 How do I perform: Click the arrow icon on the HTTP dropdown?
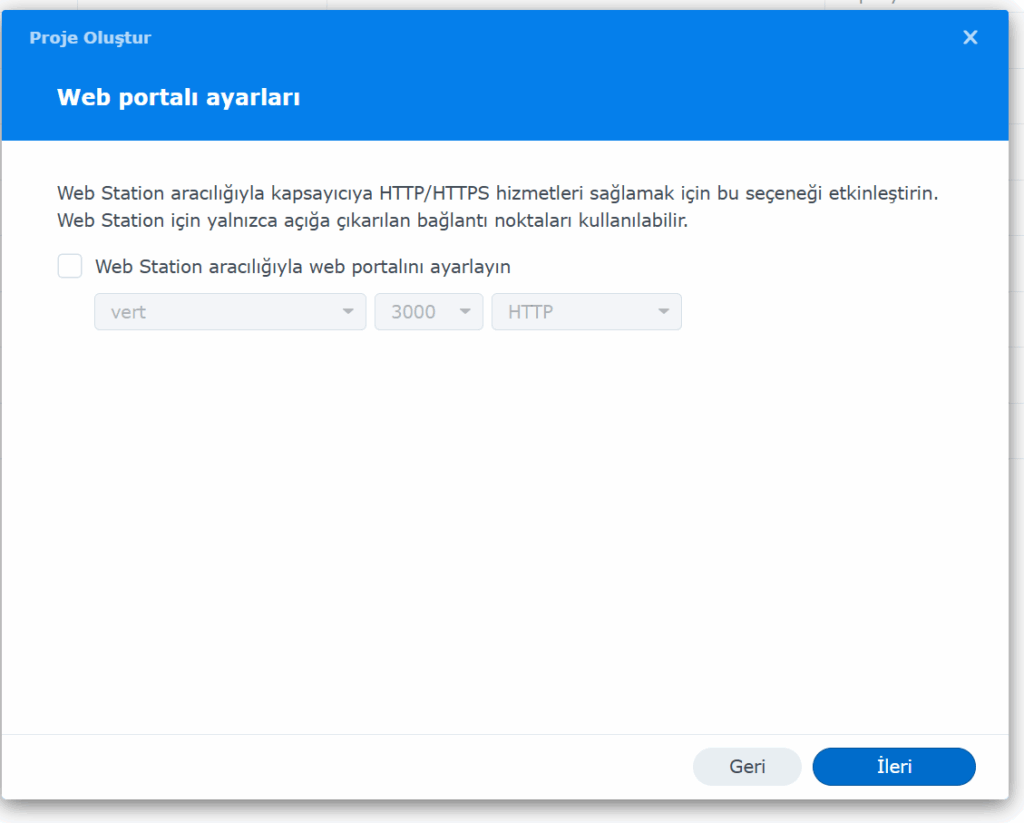pyautogui.click(x=663, y=312)
